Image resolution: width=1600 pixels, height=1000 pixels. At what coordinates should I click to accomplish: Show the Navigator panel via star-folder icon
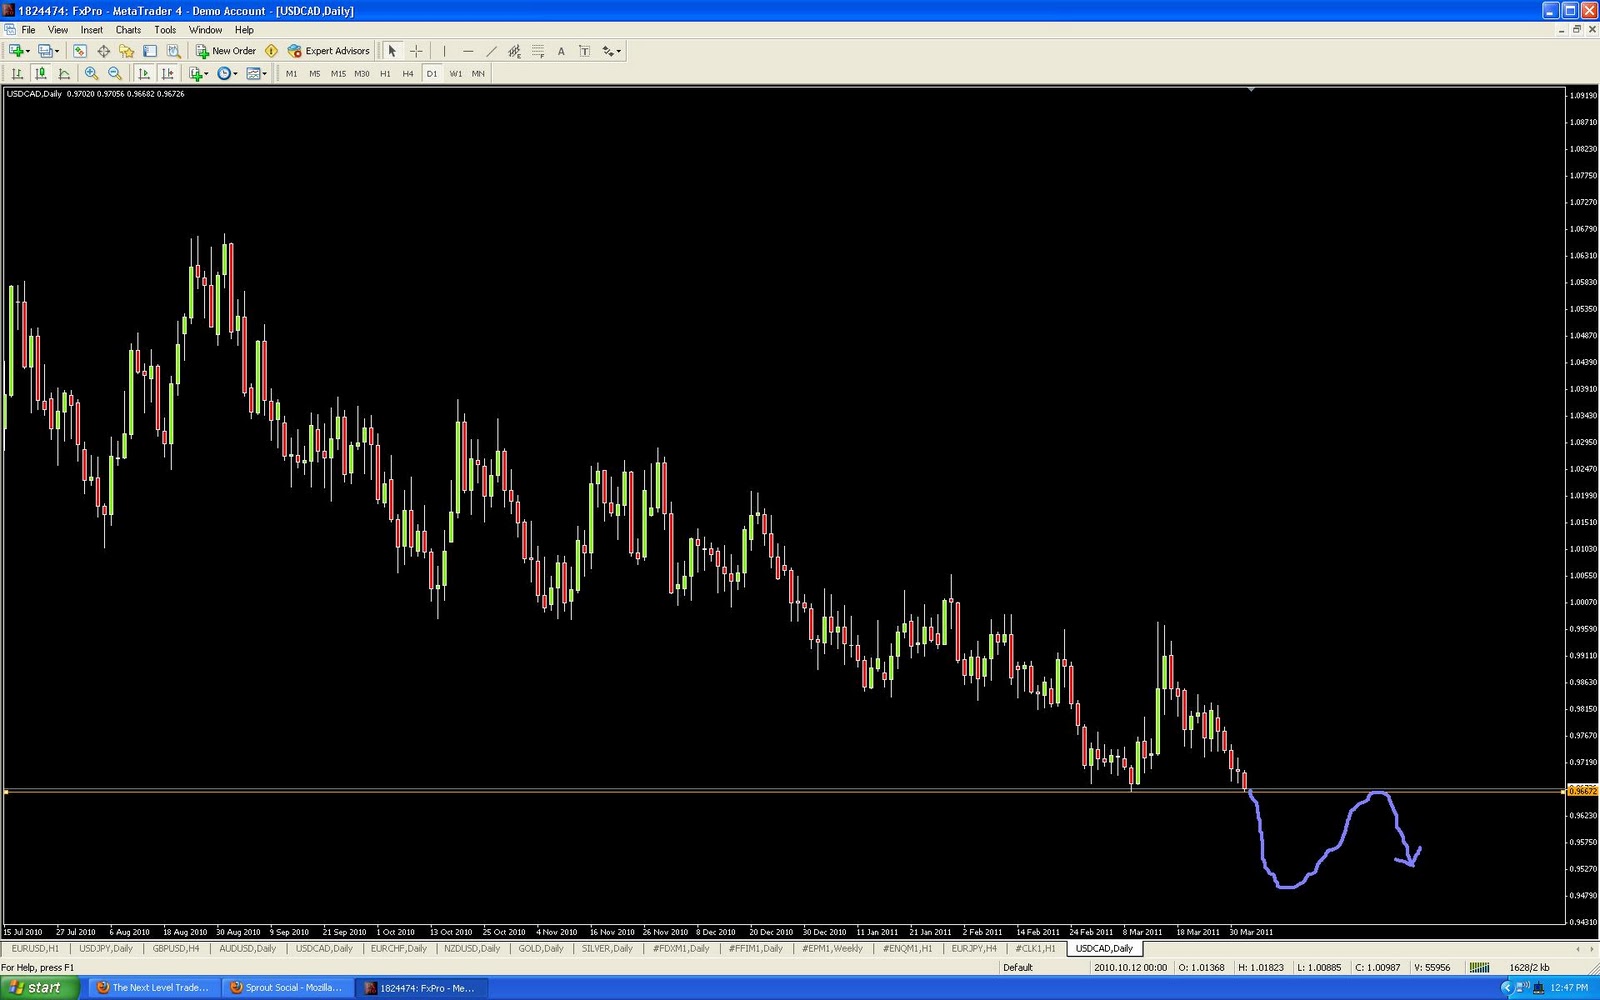[126, 51]
